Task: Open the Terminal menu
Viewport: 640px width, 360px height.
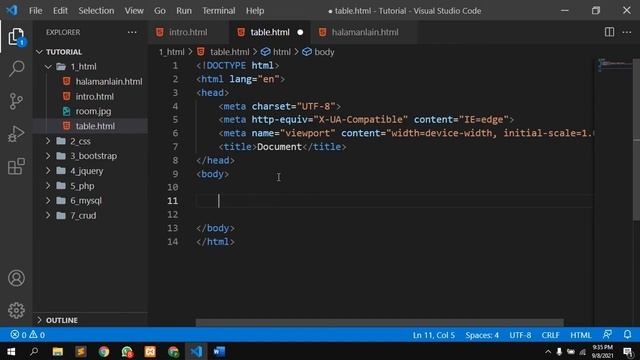Action: [219, 11]
